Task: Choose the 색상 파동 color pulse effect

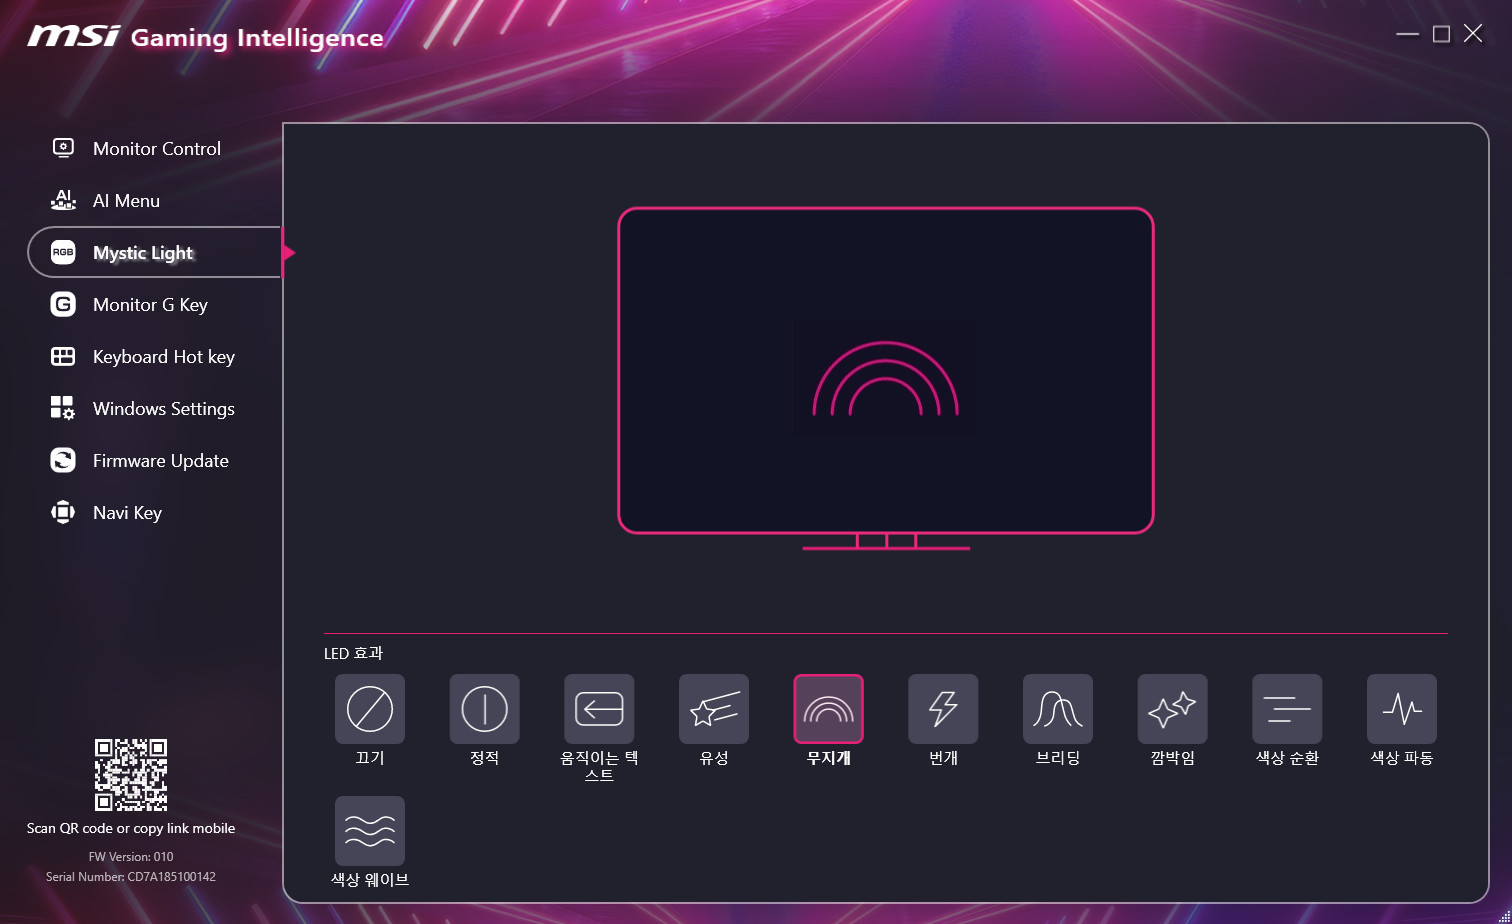Action: (1402, 709)
